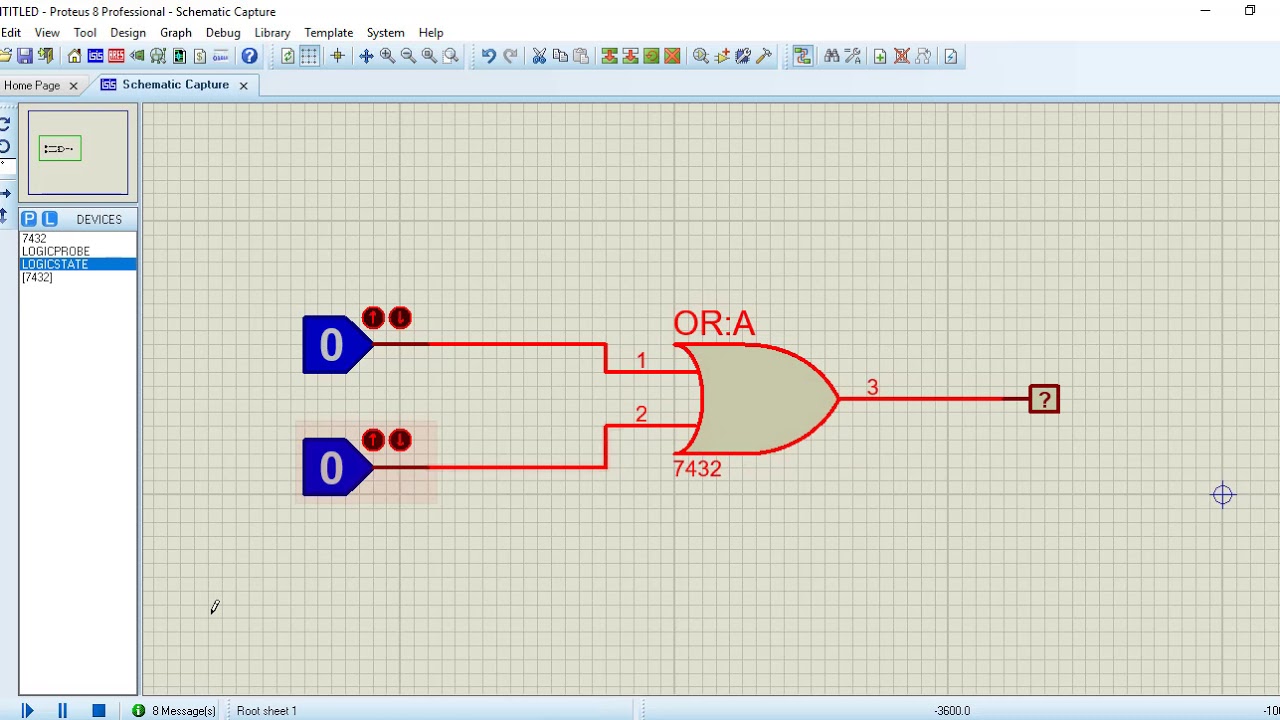
Task: Open the Bill of Materials icon
Action: [200, 56]
